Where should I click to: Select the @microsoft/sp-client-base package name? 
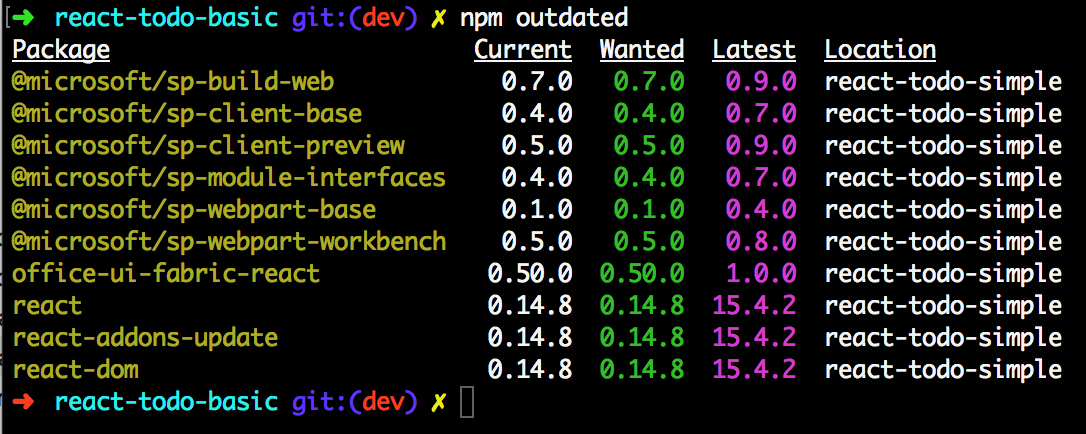pos(187,114)
